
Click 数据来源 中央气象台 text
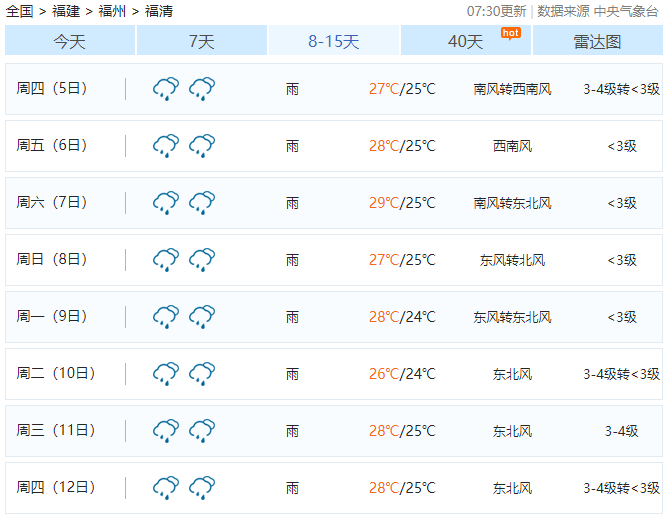click(x=597, y=11)
